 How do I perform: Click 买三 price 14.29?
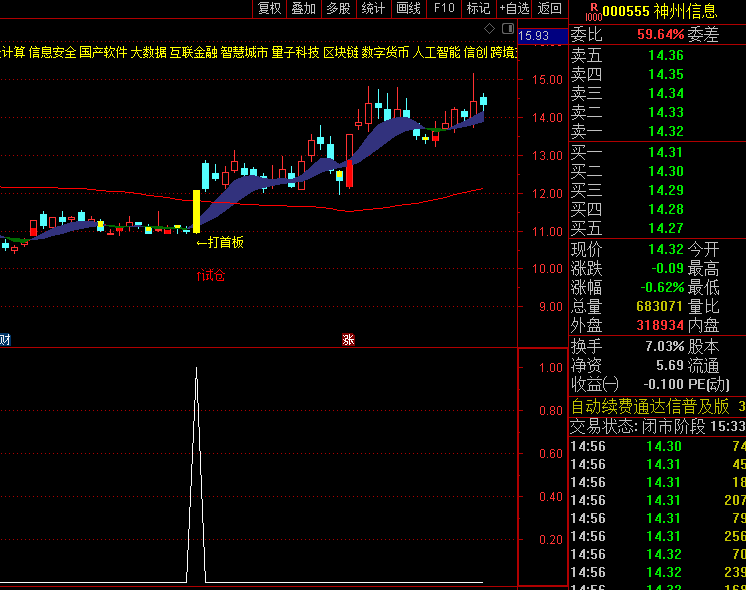[666, 191]
